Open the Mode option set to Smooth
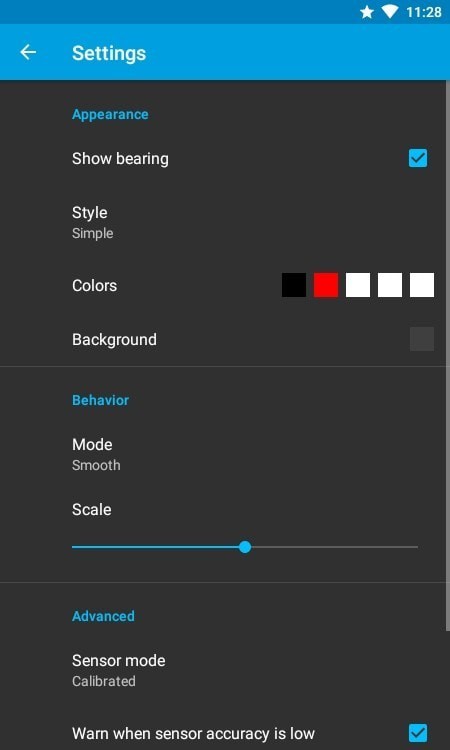Viewport: 450px width, 750px height. pyautogui.click(x=225, y=454)
